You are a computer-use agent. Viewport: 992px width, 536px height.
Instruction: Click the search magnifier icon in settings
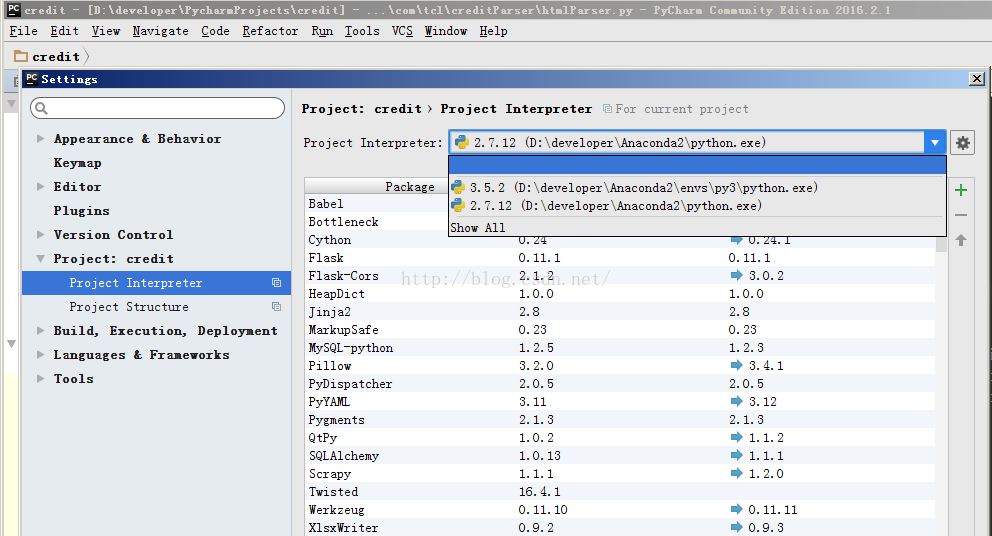tap(41, 108)
